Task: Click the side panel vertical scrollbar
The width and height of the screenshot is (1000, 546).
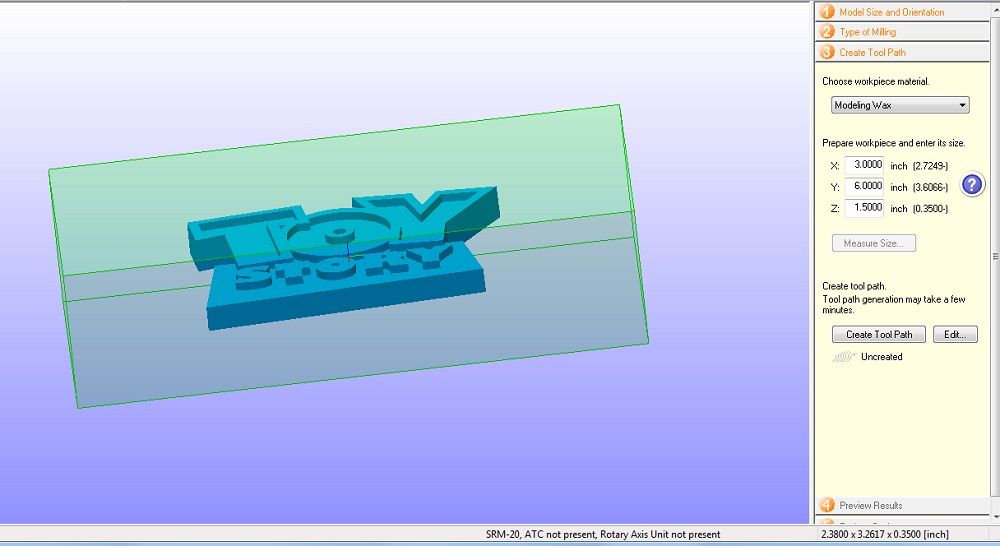Action: (x=995, y=255)
